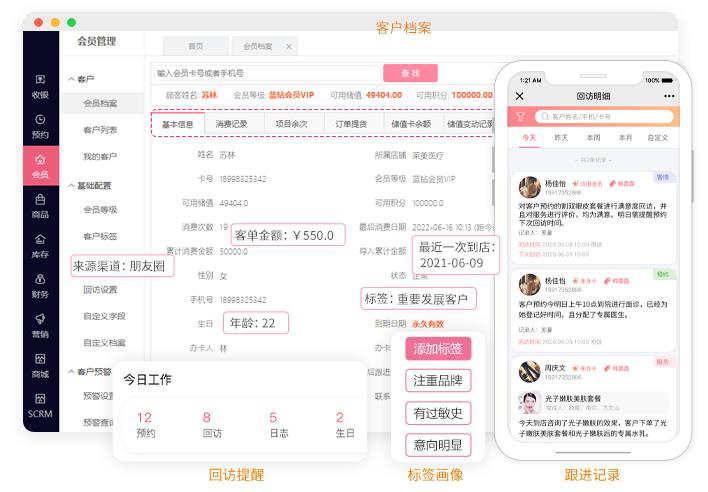Collapse the 客户预警 section
The height and width of the screenshot is (492, 708).
71,372
